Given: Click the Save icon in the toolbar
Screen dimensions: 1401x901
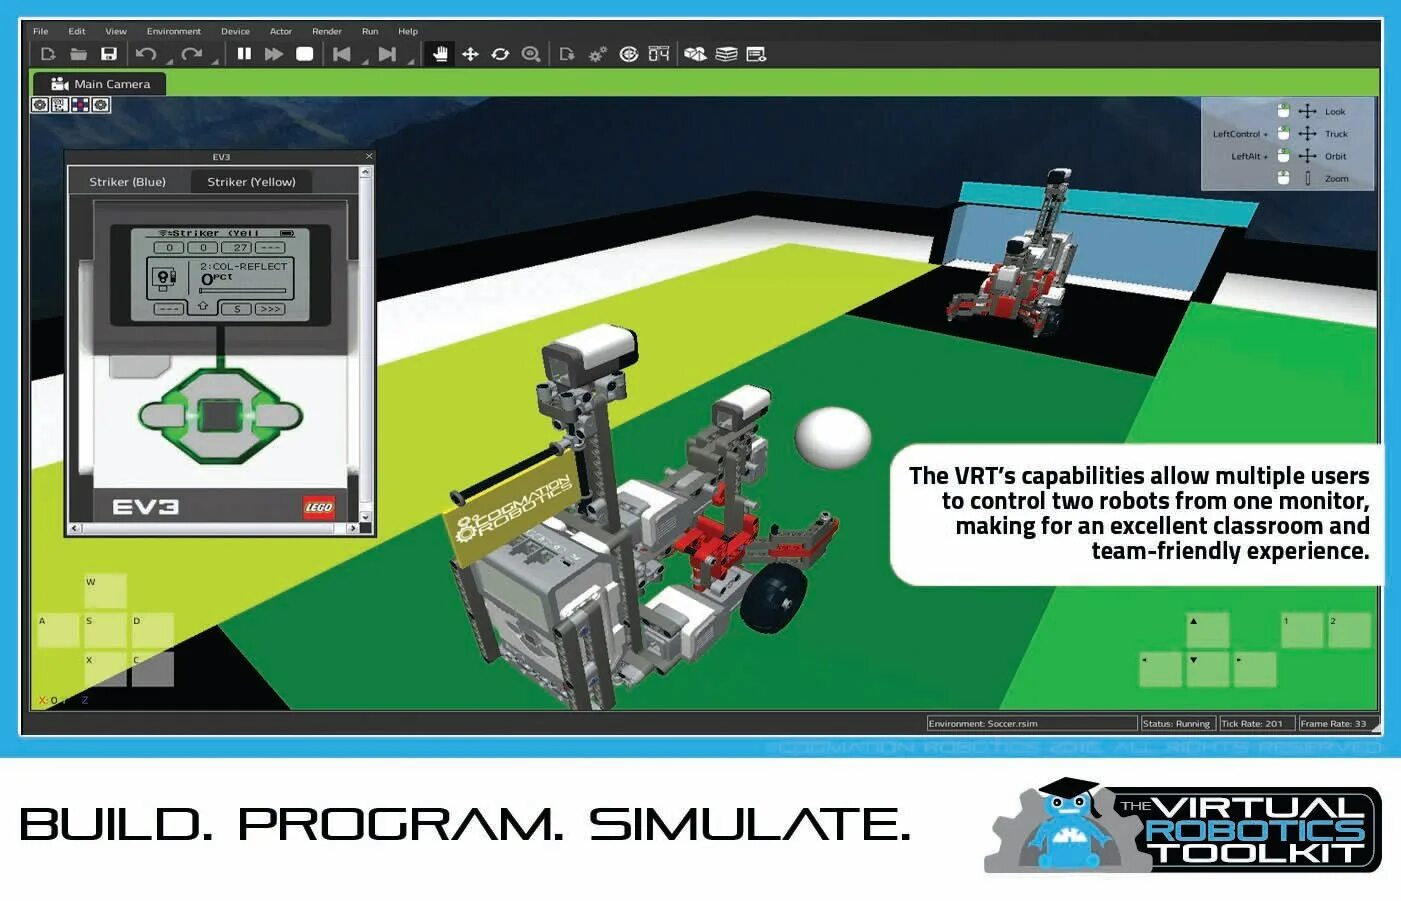Looking at the screenshot, I should click(x=109, y=53).
